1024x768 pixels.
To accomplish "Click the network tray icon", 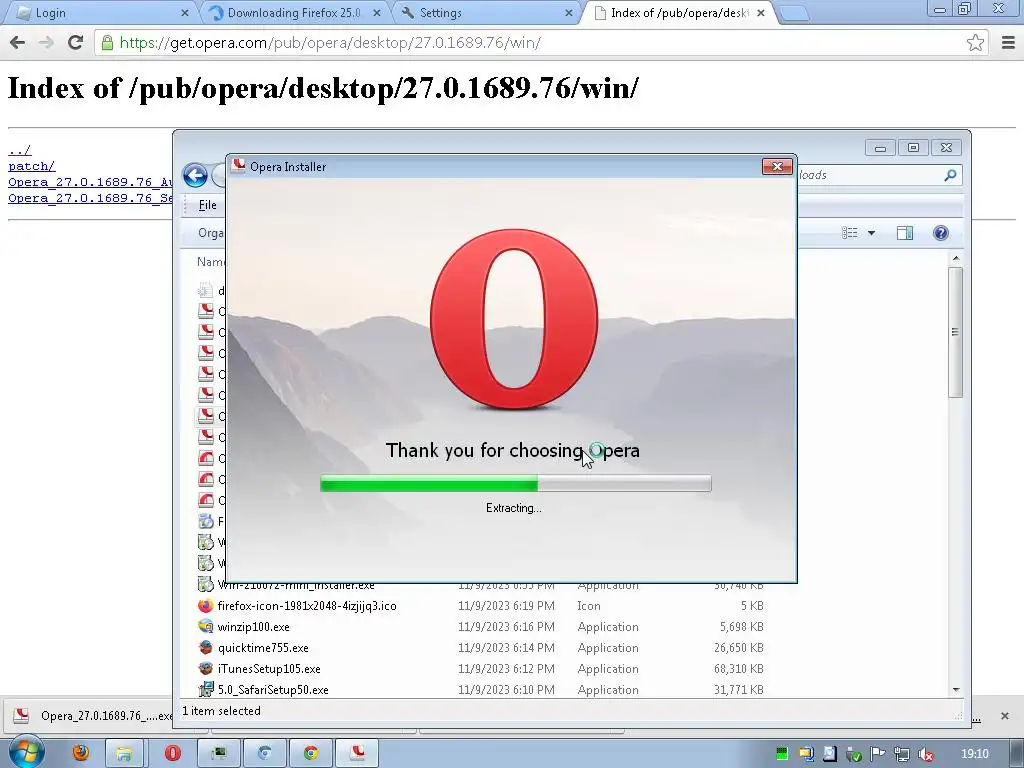I will tap(901, 754).
